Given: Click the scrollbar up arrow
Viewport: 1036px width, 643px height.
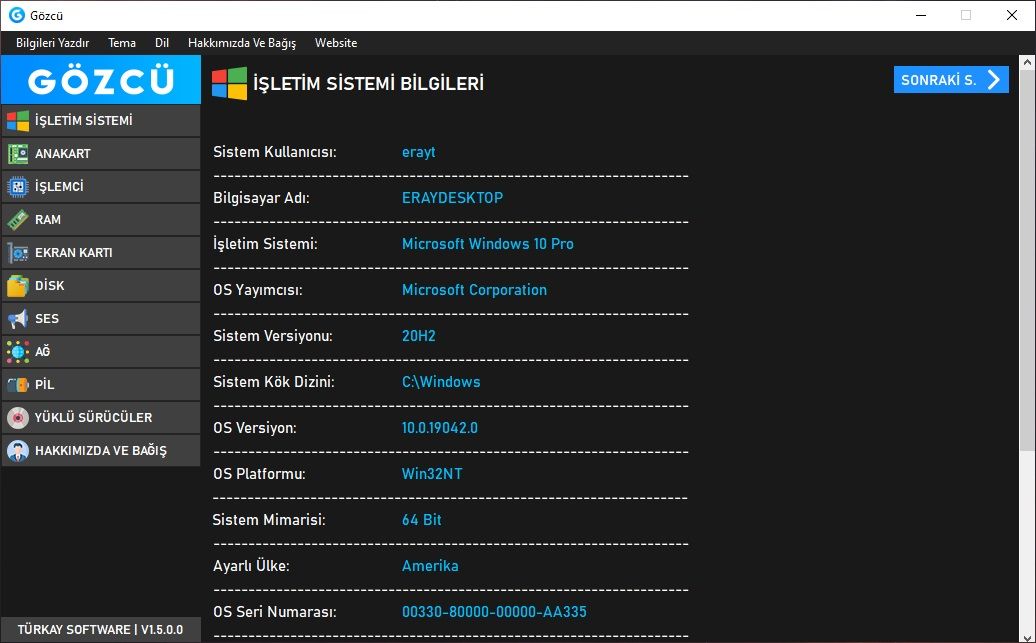Looking at the screenshot, I should tap(1027, 63).
